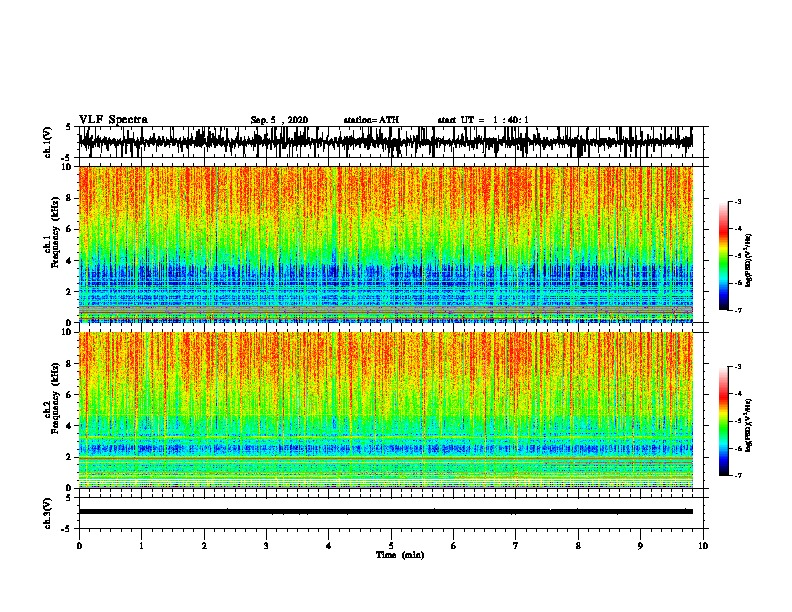This screenshot has width=792, height=612.
Task: Click the time axis tick label "3"
Action: pos(266,546)
